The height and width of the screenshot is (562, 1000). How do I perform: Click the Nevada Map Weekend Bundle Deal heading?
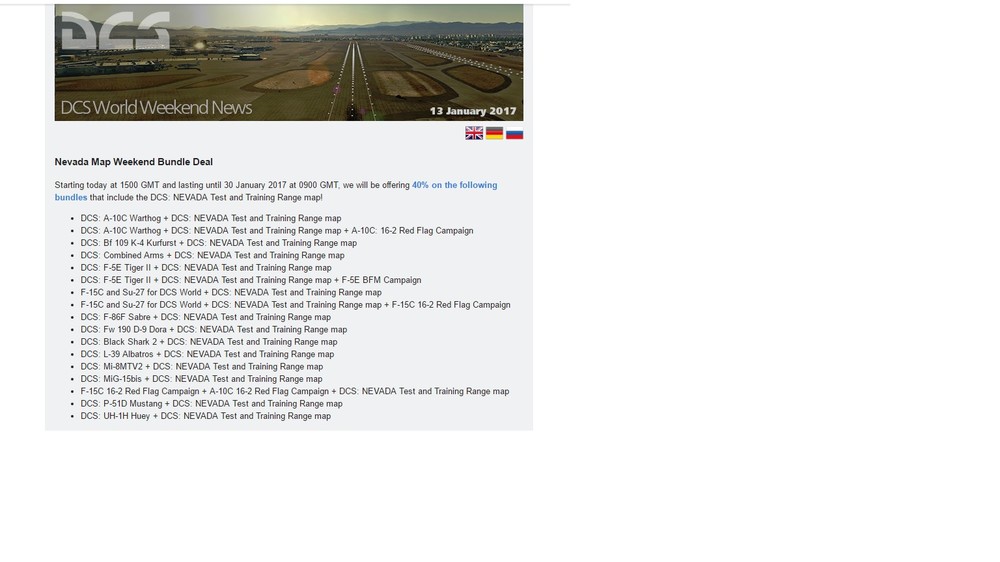[x=134, y=162]
